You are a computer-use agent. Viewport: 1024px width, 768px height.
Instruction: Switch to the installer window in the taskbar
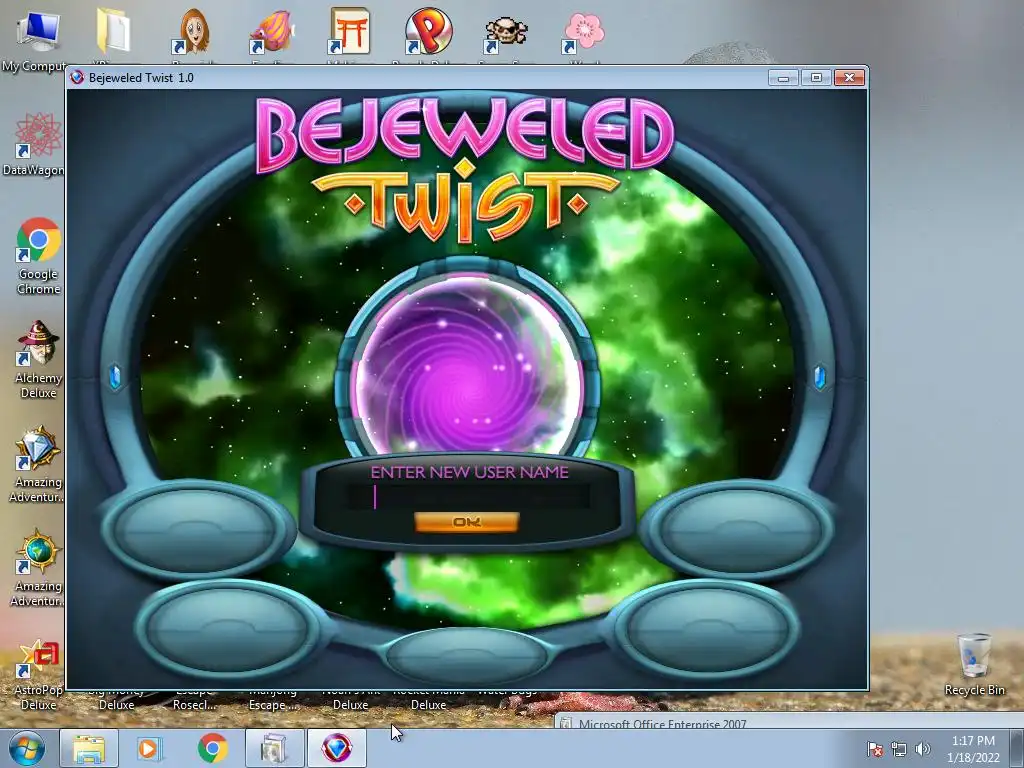point(274,748)
